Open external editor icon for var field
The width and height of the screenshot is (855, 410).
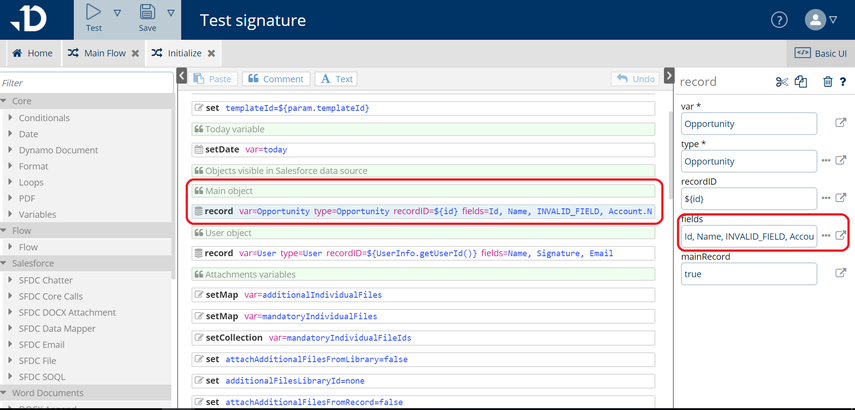tap(841, 124)
